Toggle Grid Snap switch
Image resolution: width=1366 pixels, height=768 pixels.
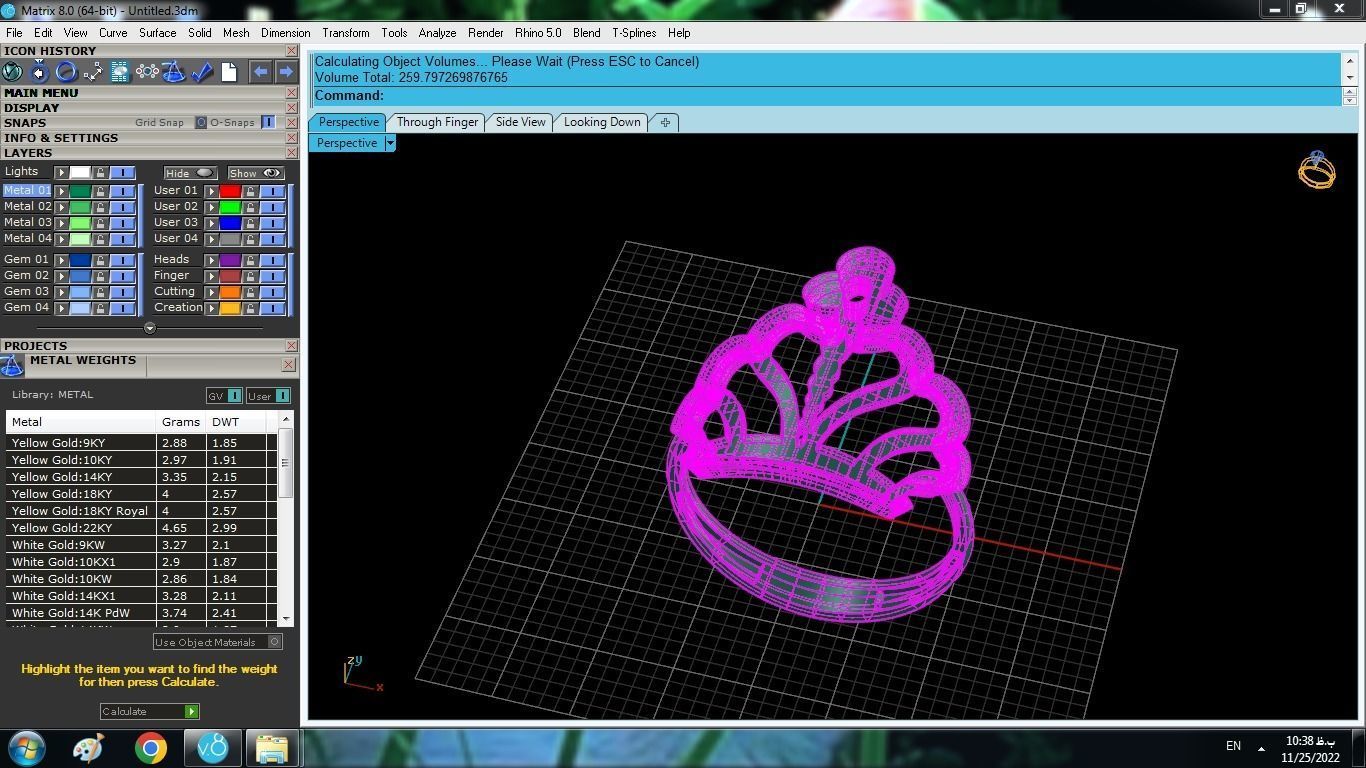200,123
